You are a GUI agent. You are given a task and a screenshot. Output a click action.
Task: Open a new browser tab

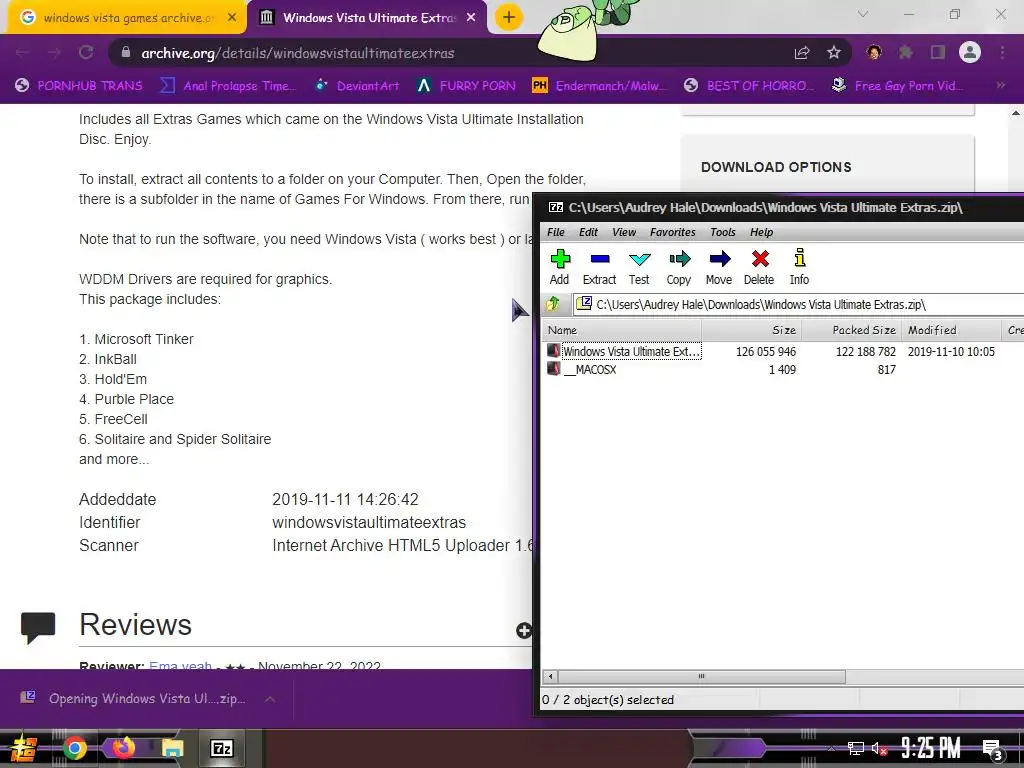(x=509, y=18)
